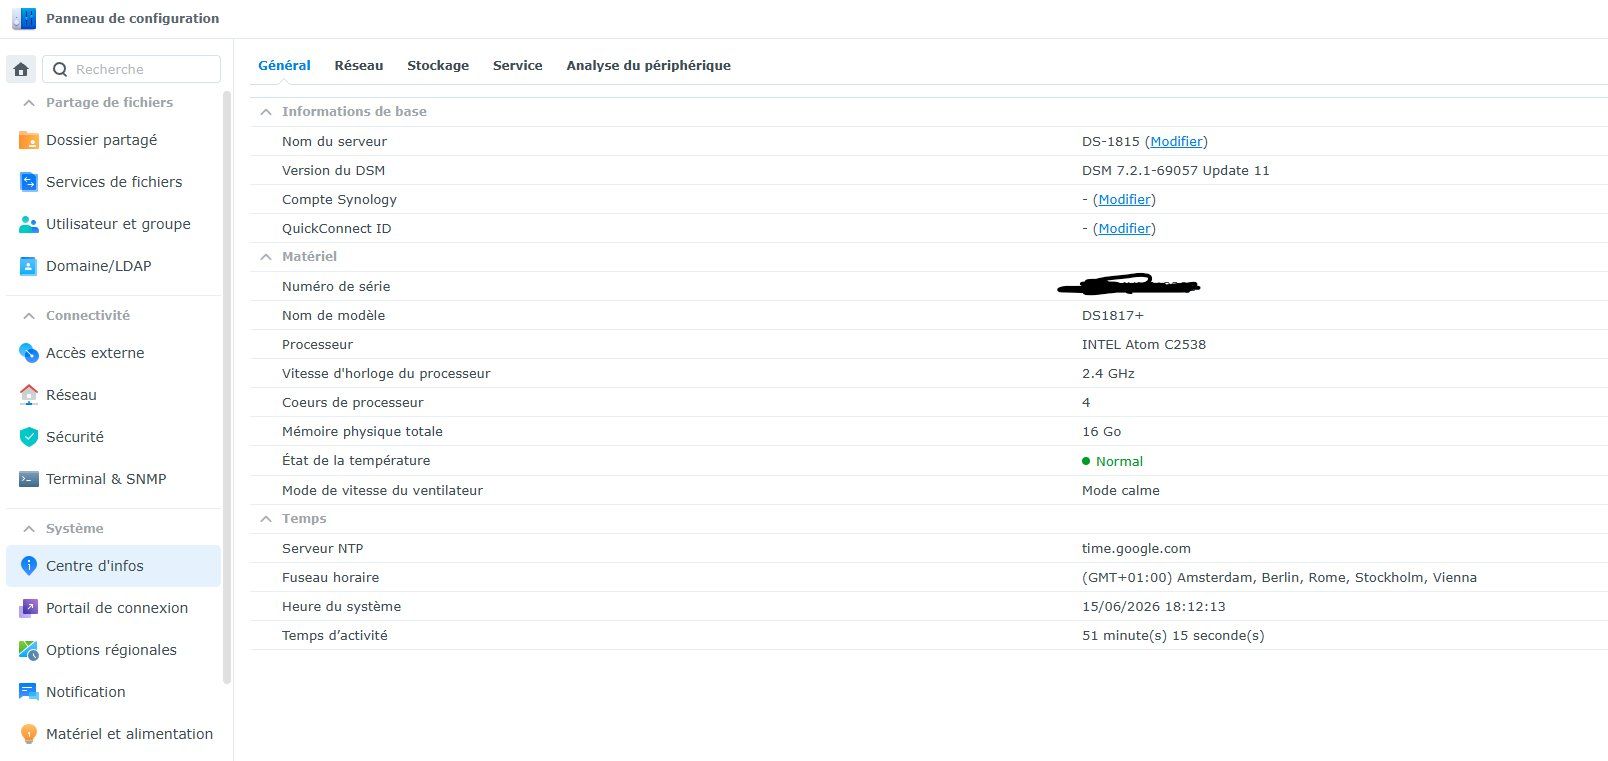Screen dimensions: 1608x761
Task: Click the Accès externe icon
Action: tap(29, 353)
